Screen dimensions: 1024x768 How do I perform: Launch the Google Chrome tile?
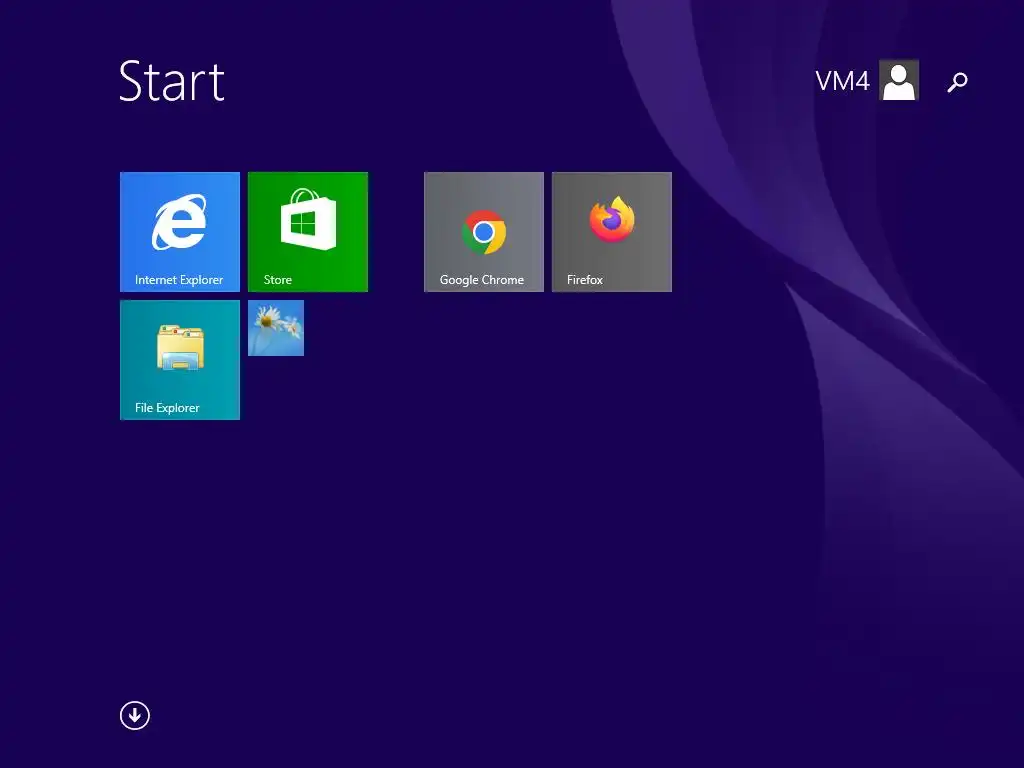click(484, 232)
